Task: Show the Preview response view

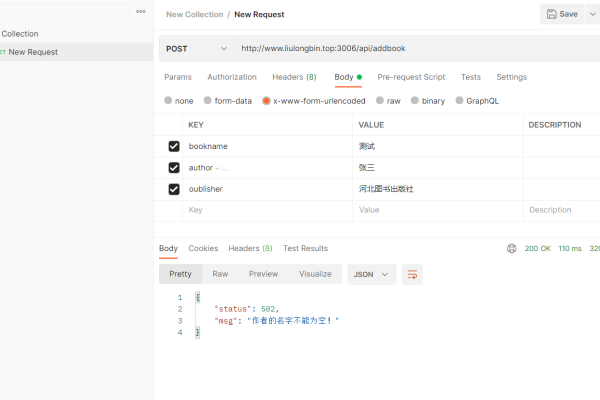Action: pos(263,274)
